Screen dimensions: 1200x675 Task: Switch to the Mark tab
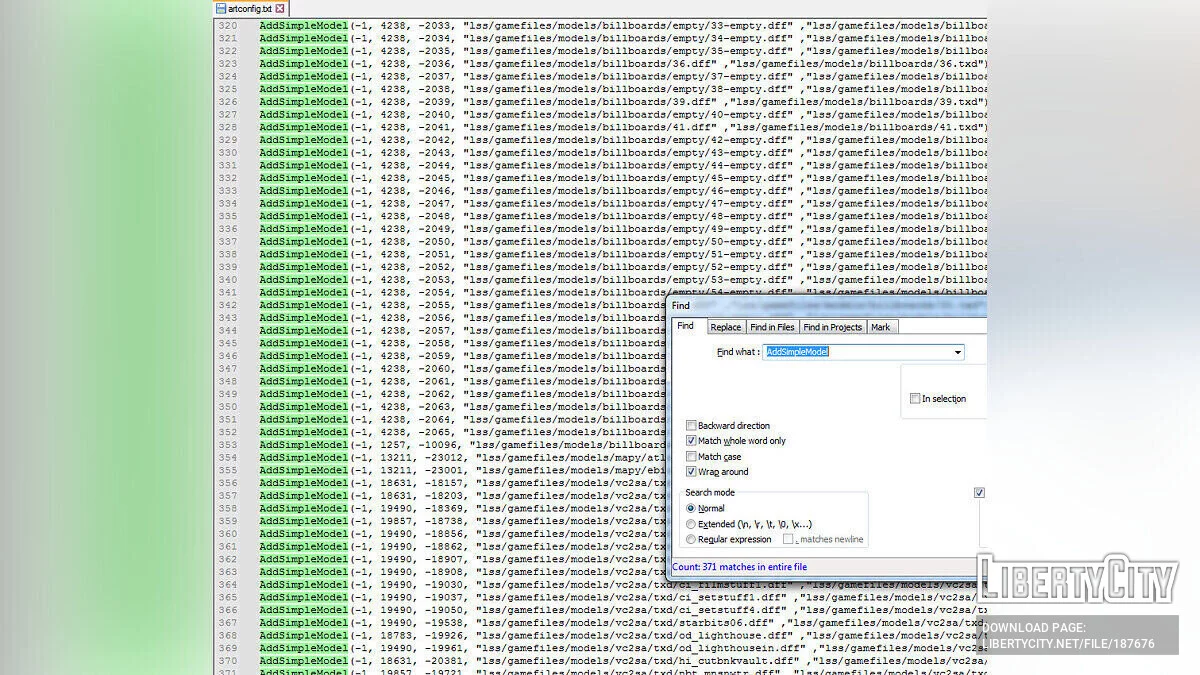(880, 327)
